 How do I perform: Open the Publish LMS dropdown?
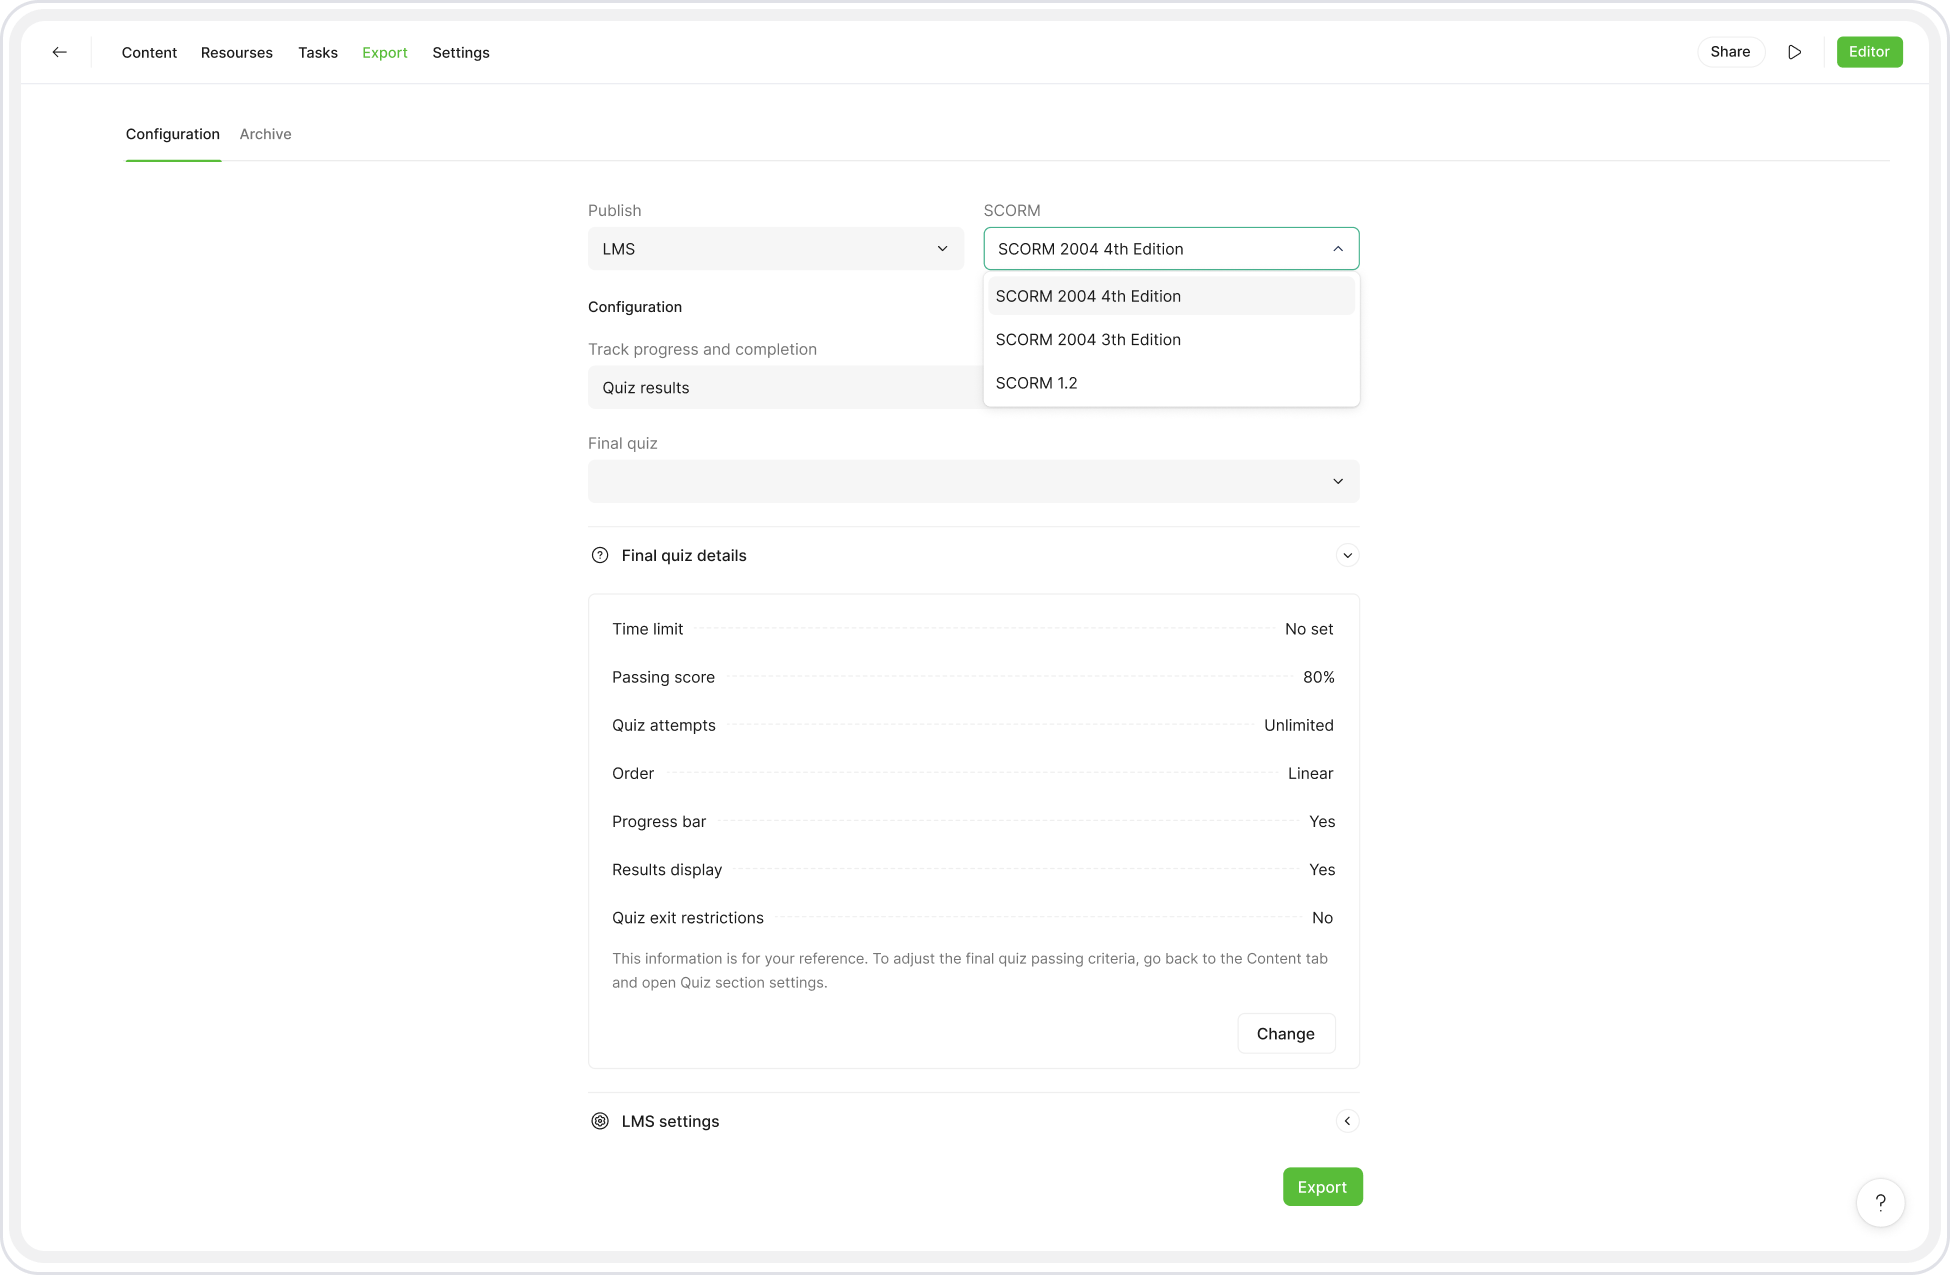[x=775, y=249]
